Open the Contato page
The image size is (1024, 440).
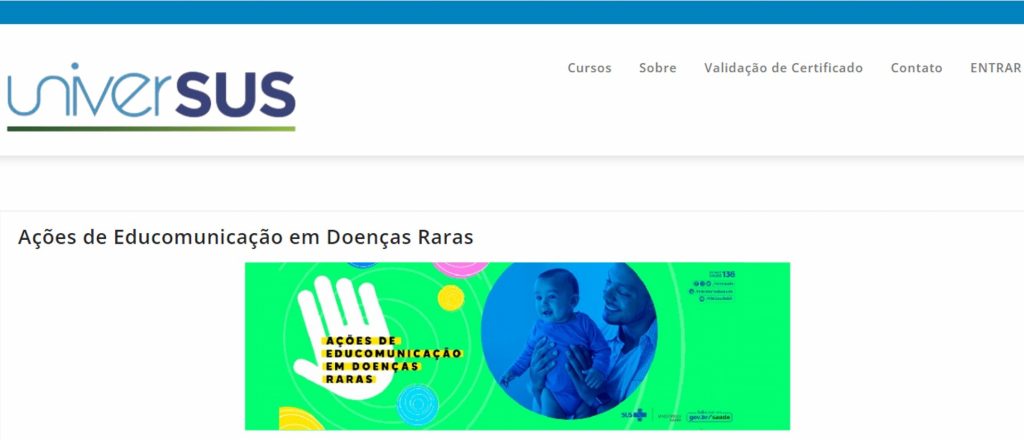(x=916, y=68)
